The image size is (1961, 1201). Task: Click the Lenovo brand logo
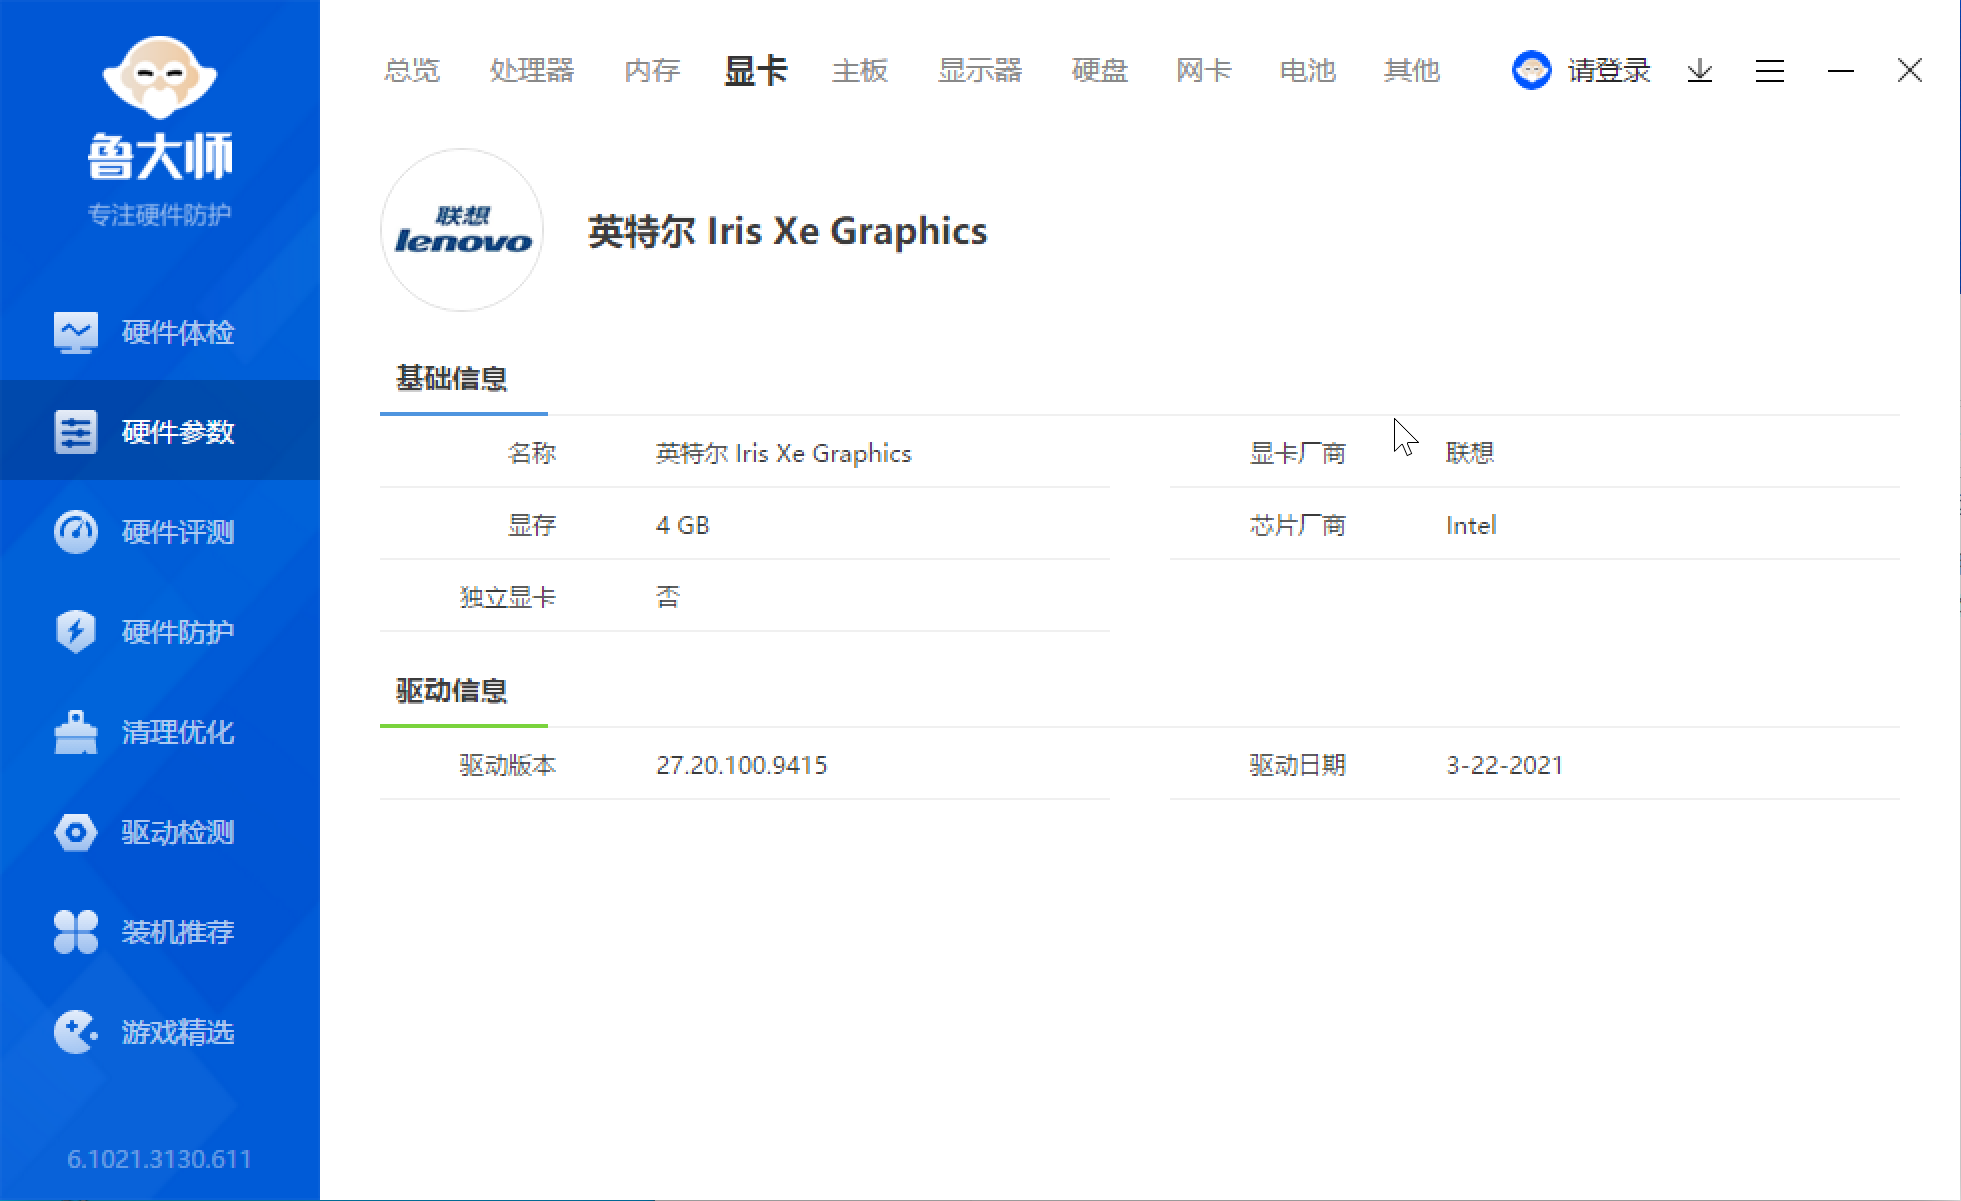462,230
